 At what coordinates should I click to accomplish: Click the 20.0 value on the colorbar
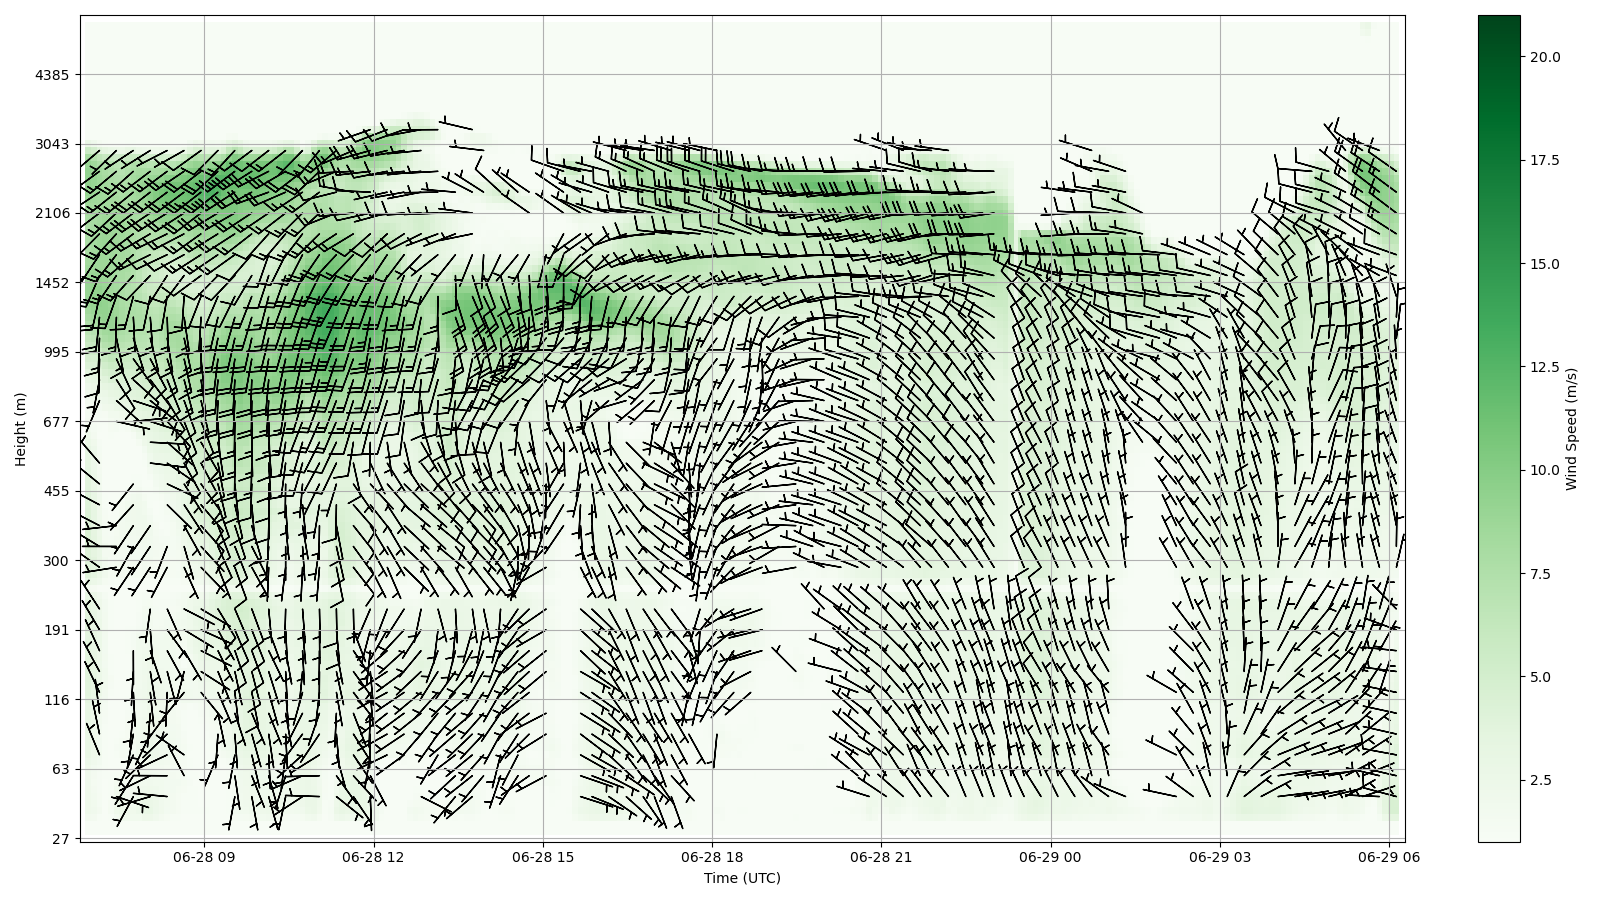point(1544,57)
